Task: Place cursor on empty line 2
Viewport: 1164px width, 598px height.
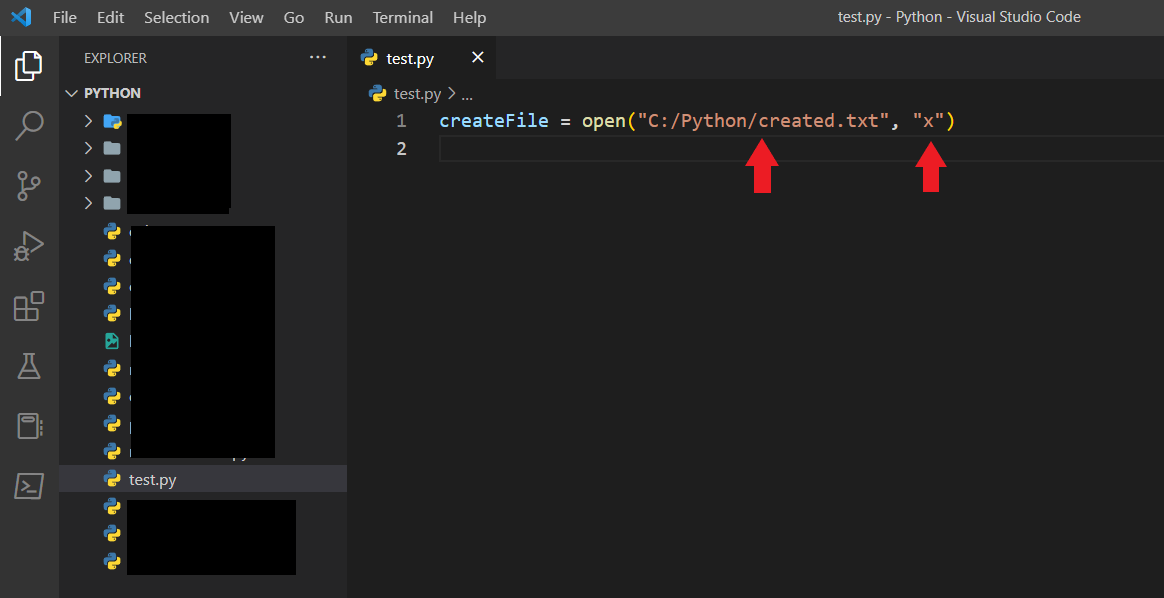Action: [700, 149]
